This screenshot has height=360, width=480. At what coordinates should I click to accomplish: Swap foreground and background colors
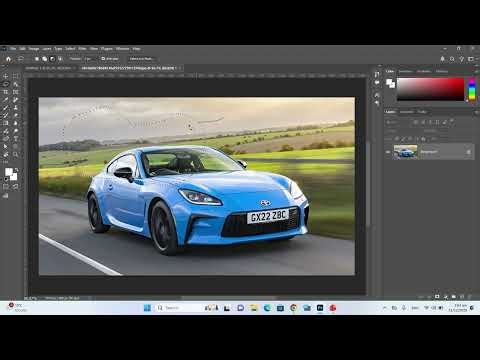pyautogui.click(x=16, y=170)
